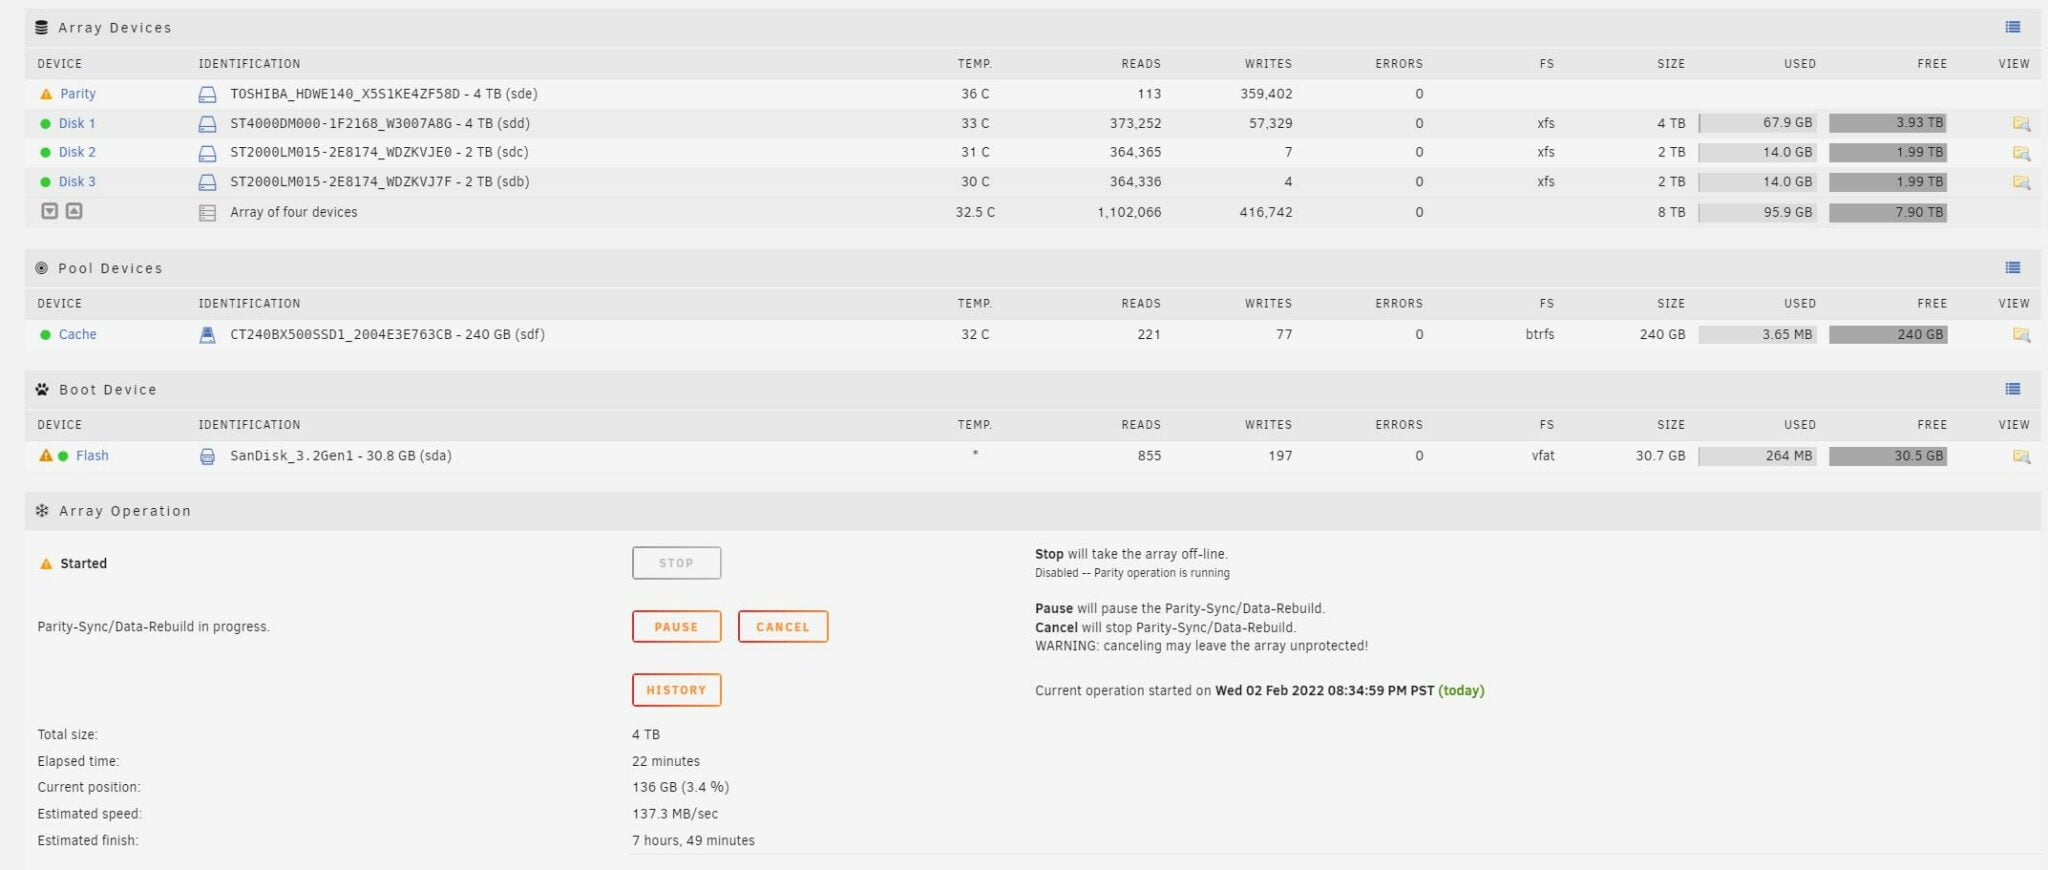Click the TOSHIBA parity drive icon
This screenshot has width=2048, height=870.
tap(207, 95)
